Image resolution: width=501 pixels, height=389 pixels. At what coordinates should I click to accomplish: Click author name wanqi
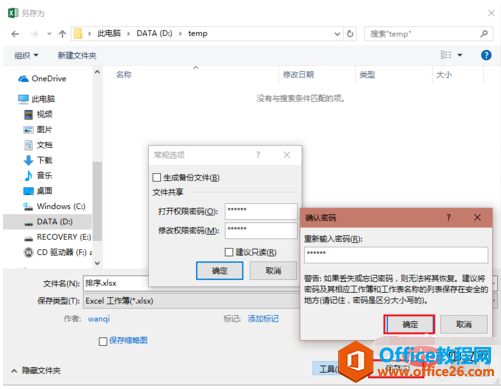tap(99, 319)
